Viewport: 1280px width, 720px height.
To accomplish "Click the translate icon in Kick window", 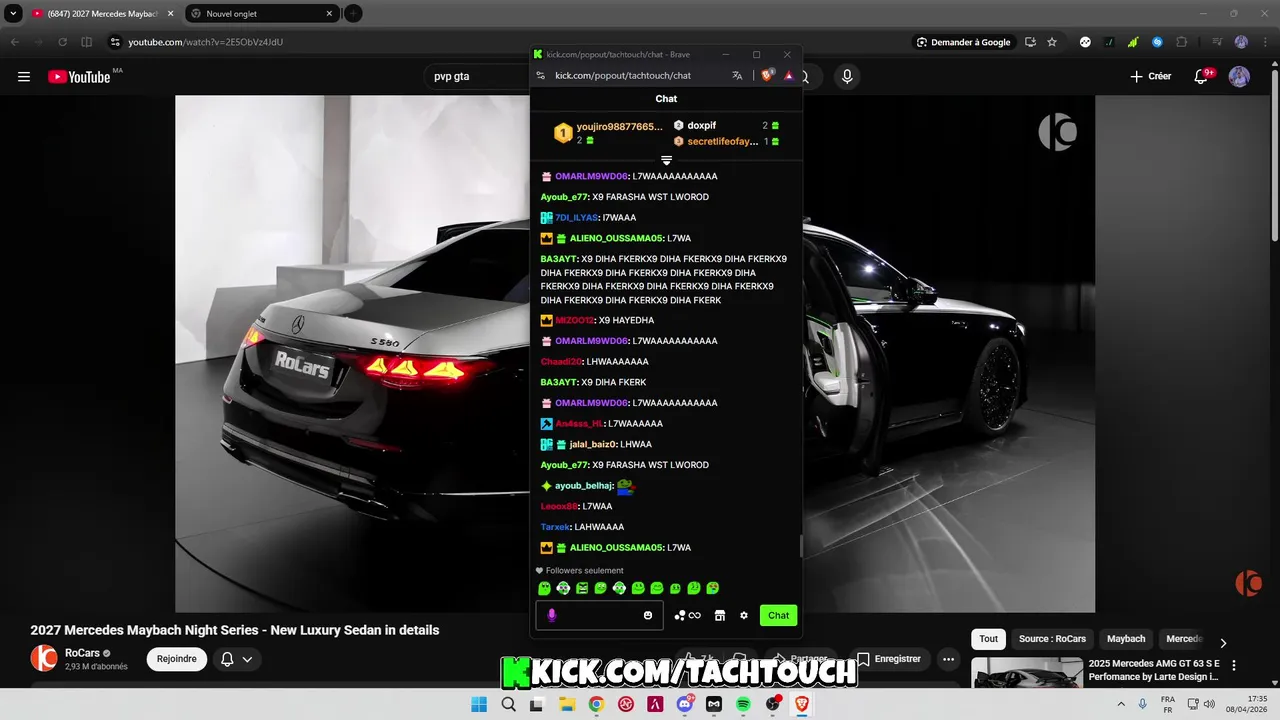I will [x=737, y=75].
